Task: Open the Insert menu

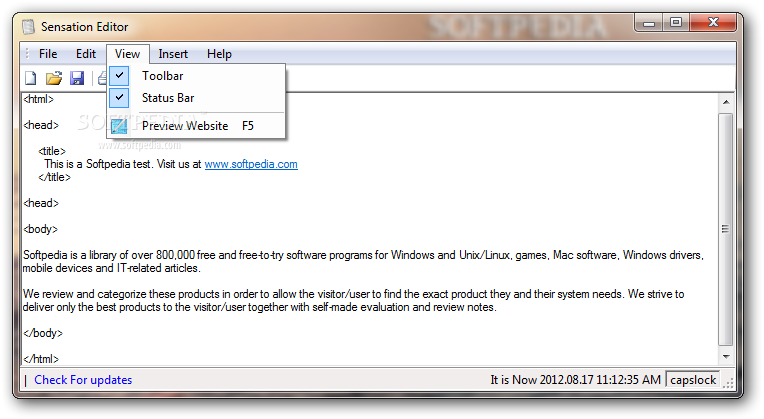Action: coord(173,54)
